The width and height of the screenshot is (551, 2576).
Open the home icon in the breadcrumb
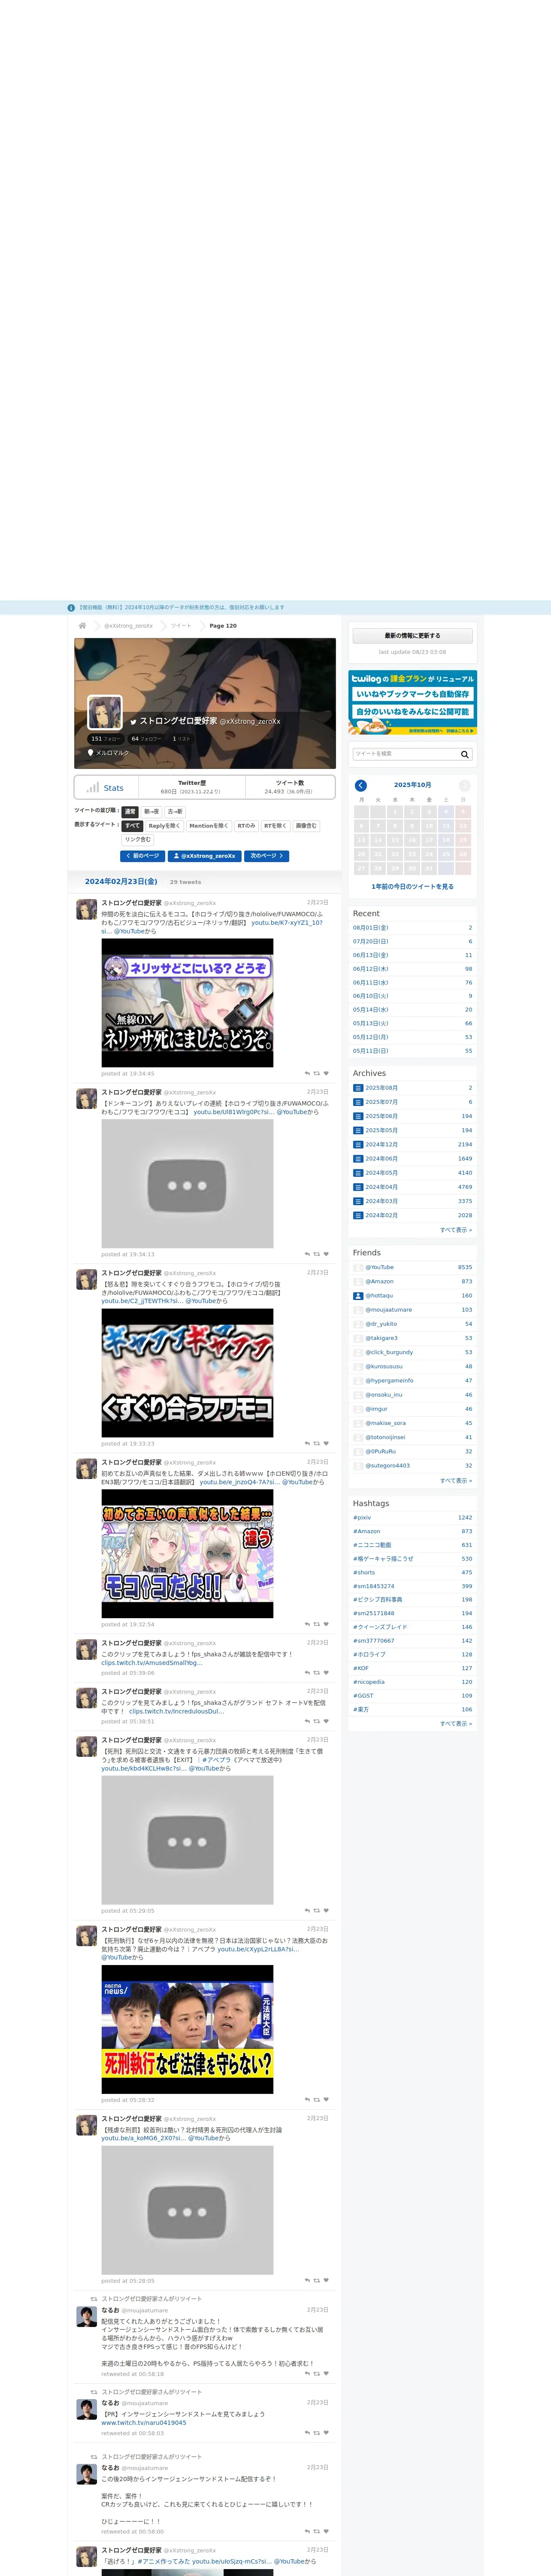(x=82, y=625)
